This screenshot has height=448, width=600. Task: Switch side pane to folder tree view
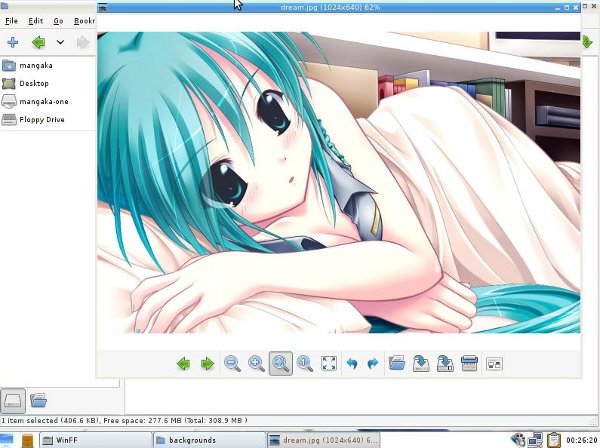[x=38, y=401]
